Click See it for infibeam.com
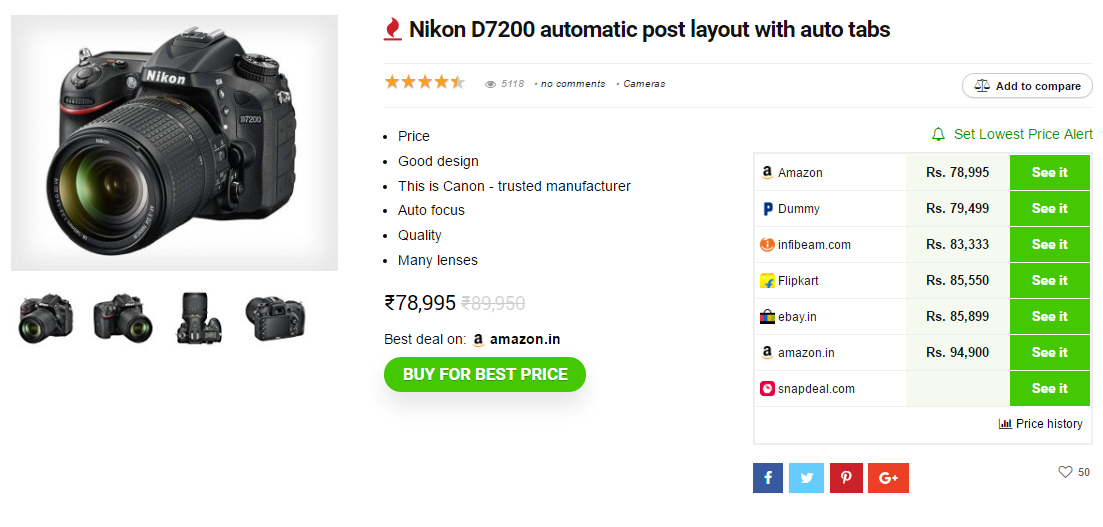The height and width of the screenshot is (527, 1103). (x=1049, y=244)
